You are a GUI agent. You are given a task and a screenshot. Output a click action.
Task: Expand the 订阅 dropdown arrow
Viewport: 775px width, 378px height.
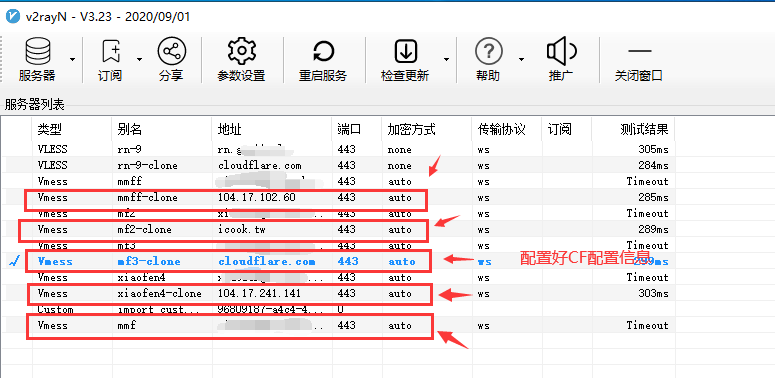pos(139,59)
